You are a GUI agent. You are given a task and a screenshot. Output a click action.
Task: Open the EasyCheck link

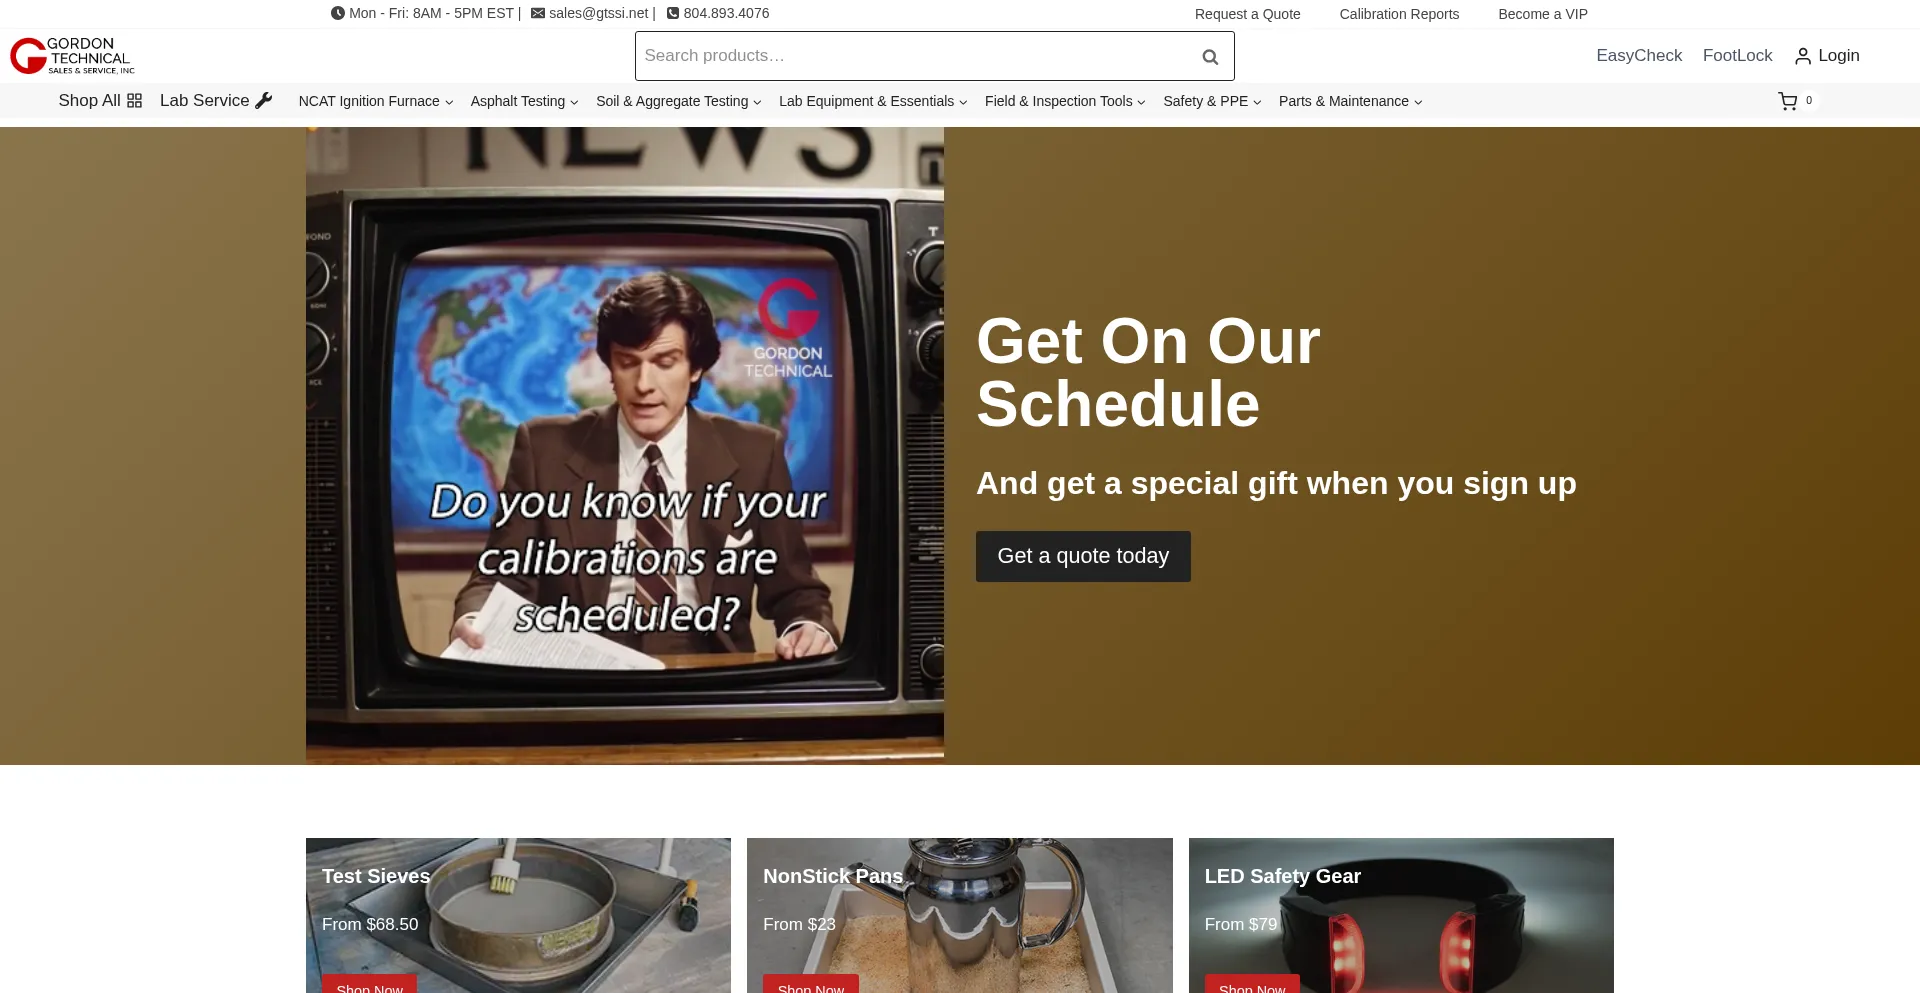click(x=1639, y=56)
